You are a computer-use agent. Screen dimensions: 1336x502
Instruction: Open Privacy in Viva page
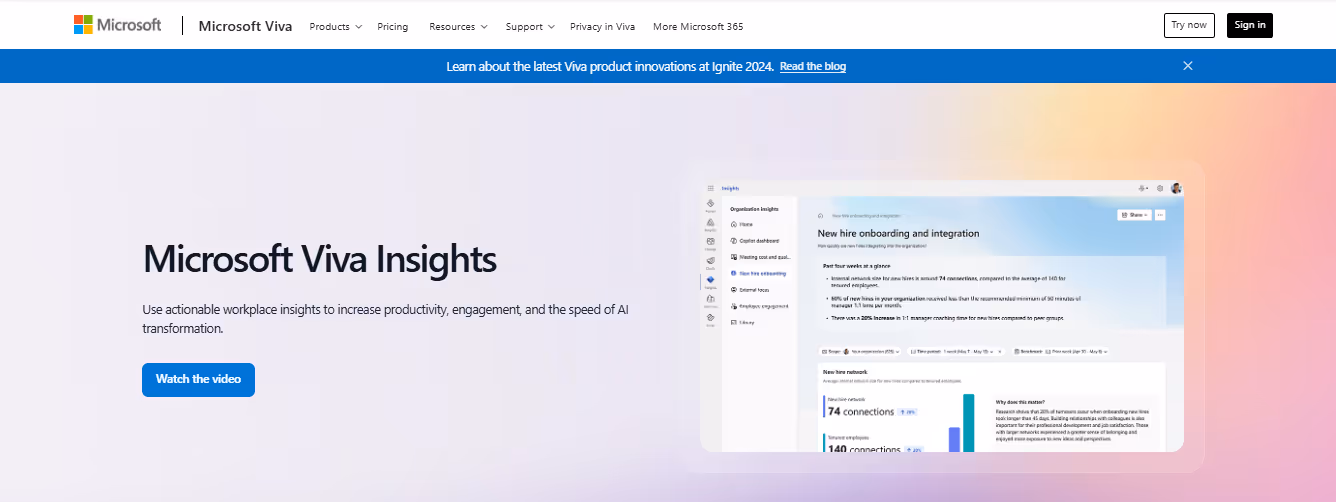point(603,26)
